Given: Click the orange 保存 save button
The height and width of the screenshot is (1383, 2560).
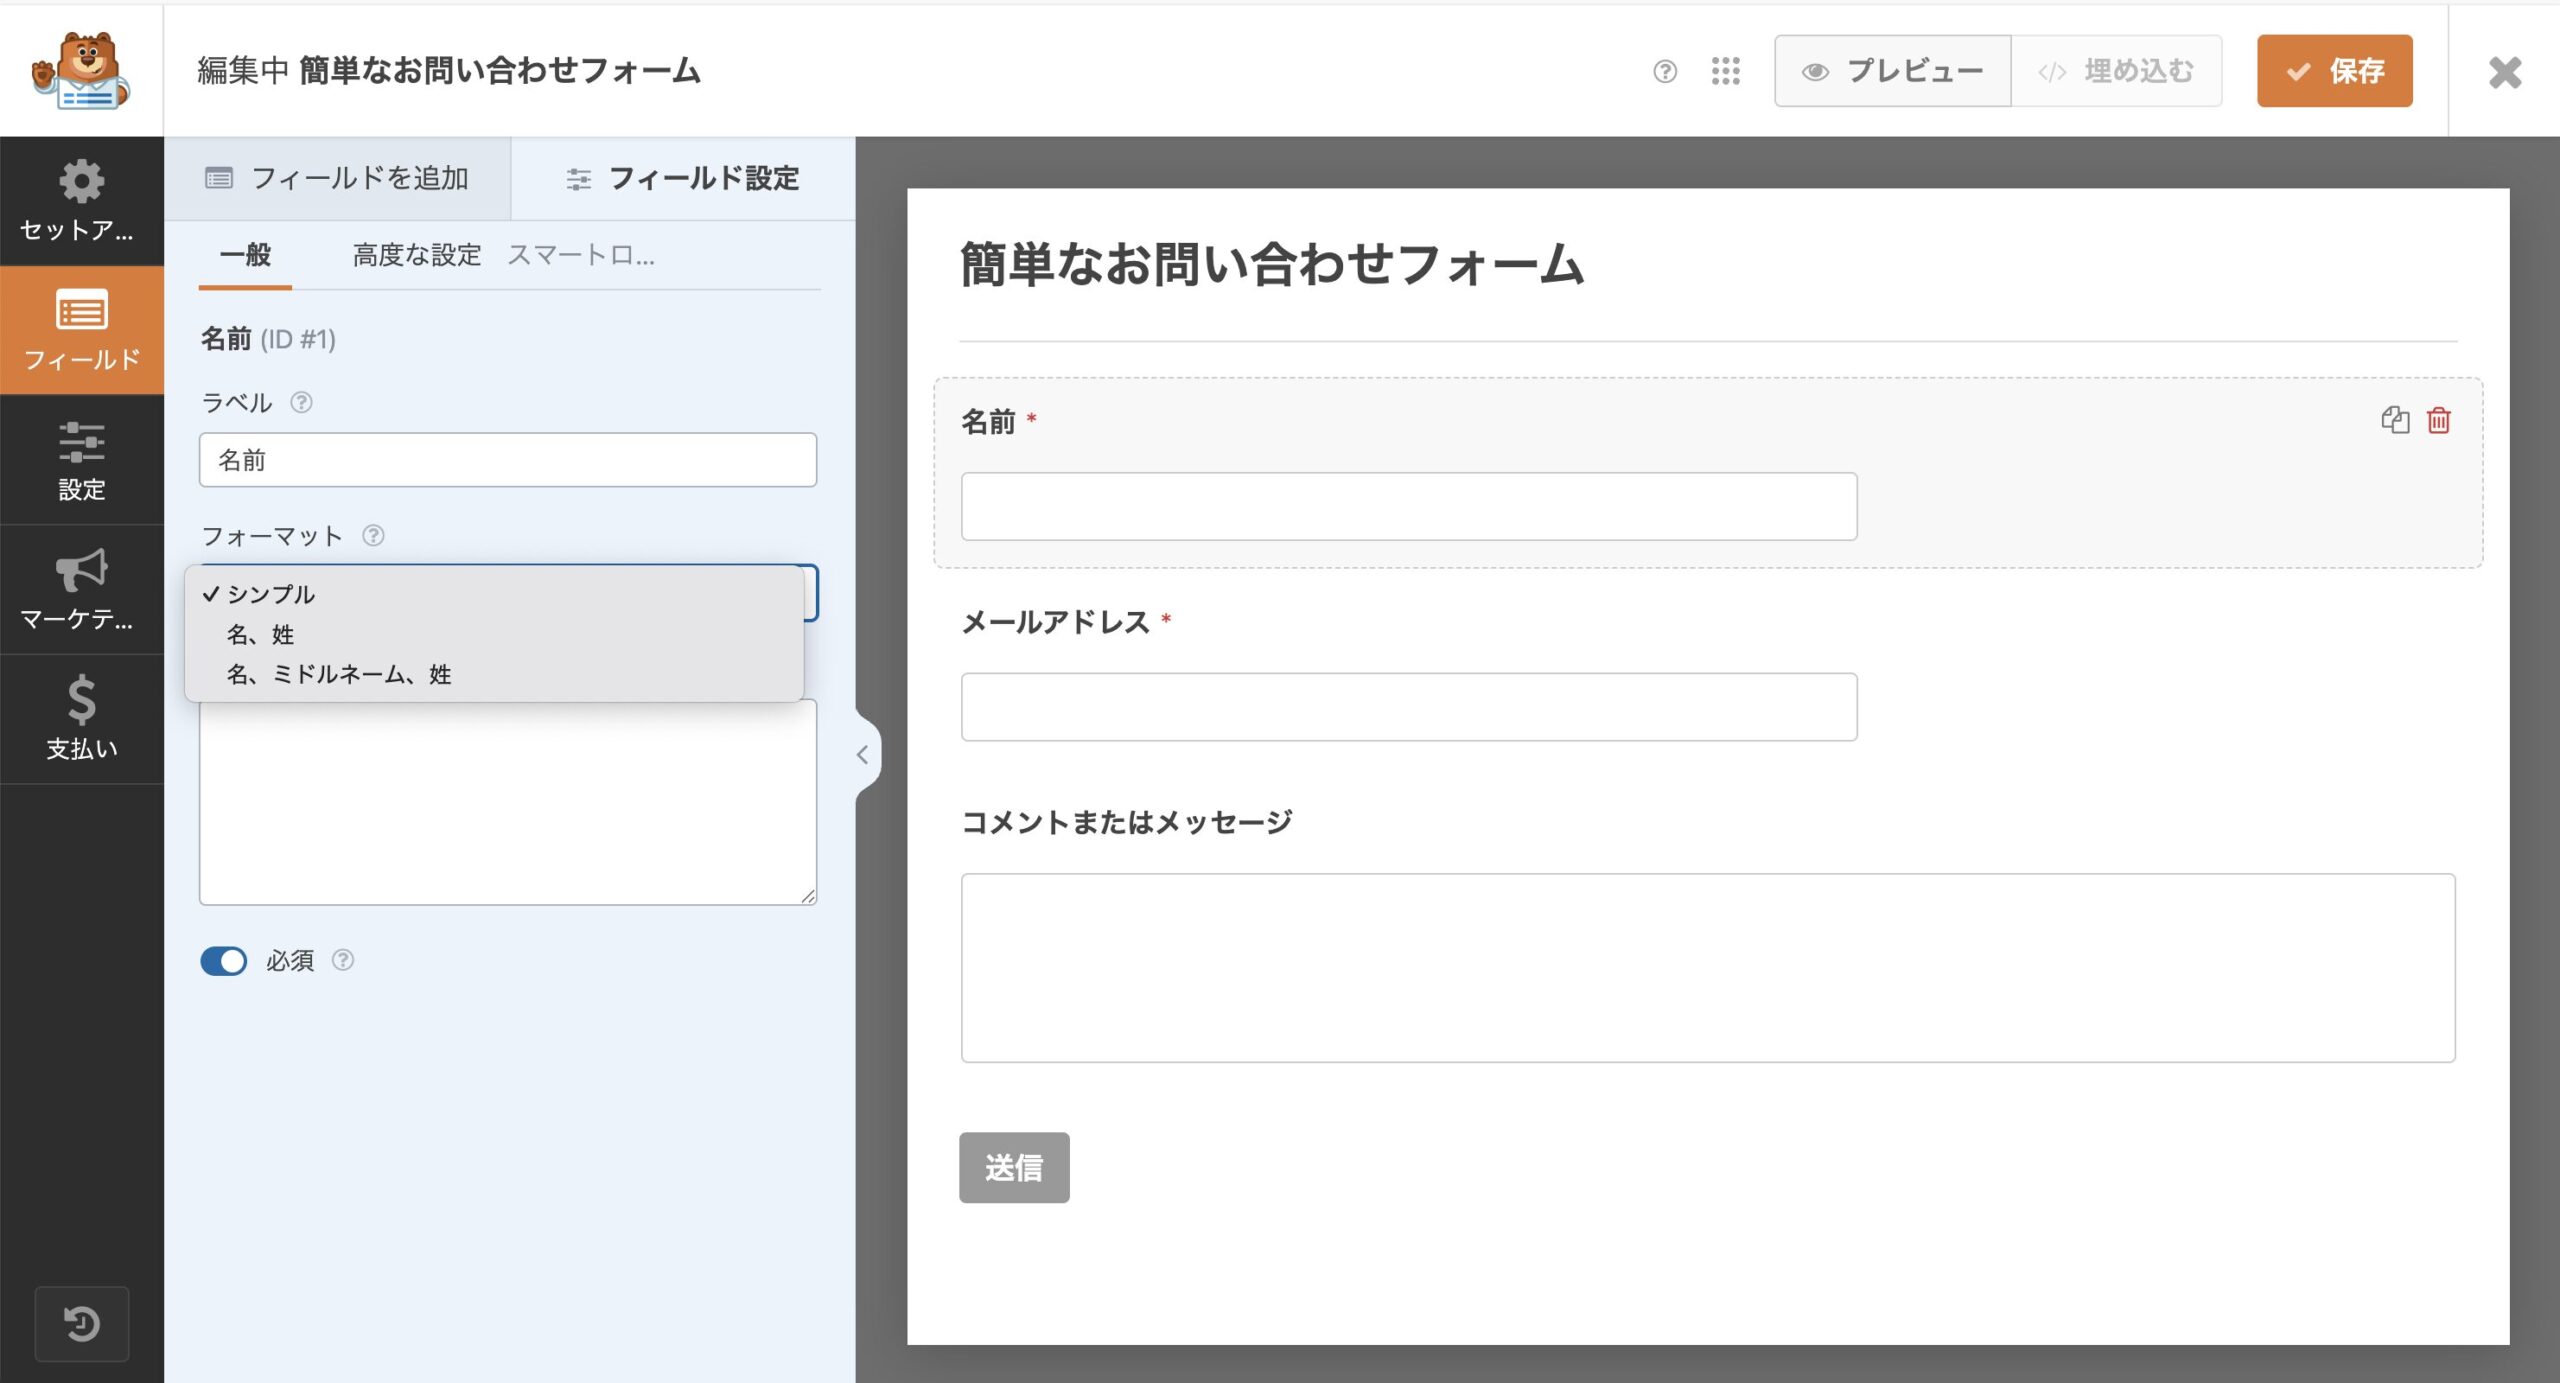Looking at the screenshot, I should click(2334, 71).
